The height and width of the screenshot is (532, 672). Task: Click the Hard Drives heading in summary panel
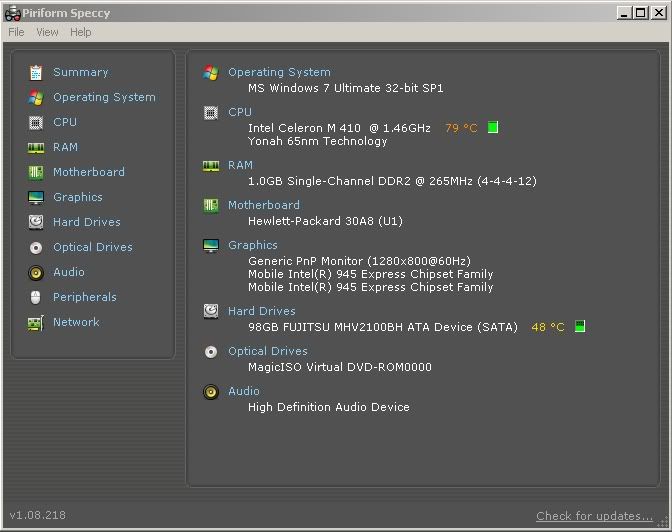tap(261, 311)
